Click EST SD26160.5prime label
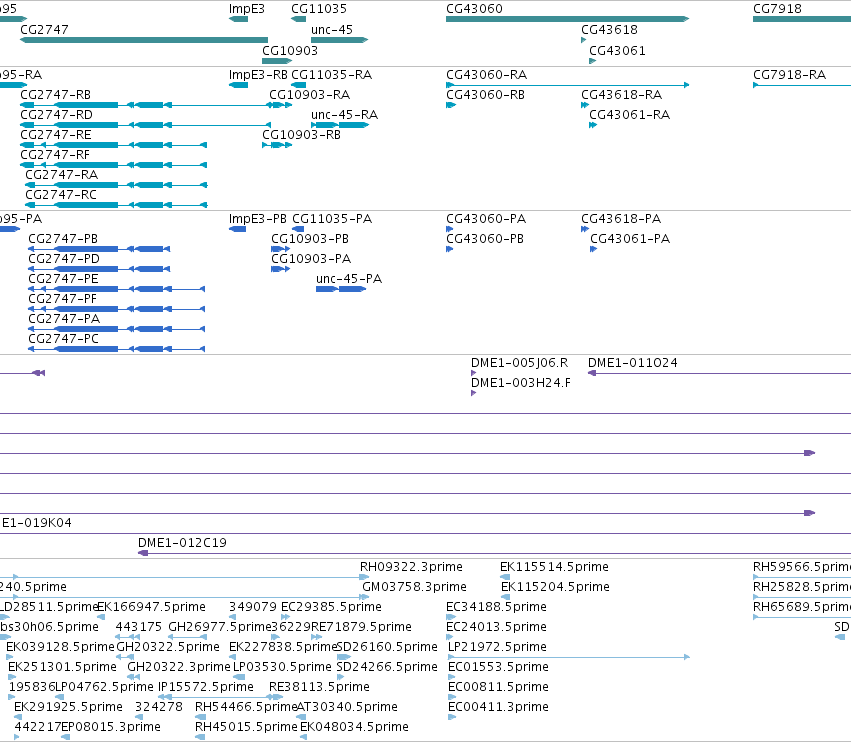Viewport: 851px width, 742px height. click(387, 647)
